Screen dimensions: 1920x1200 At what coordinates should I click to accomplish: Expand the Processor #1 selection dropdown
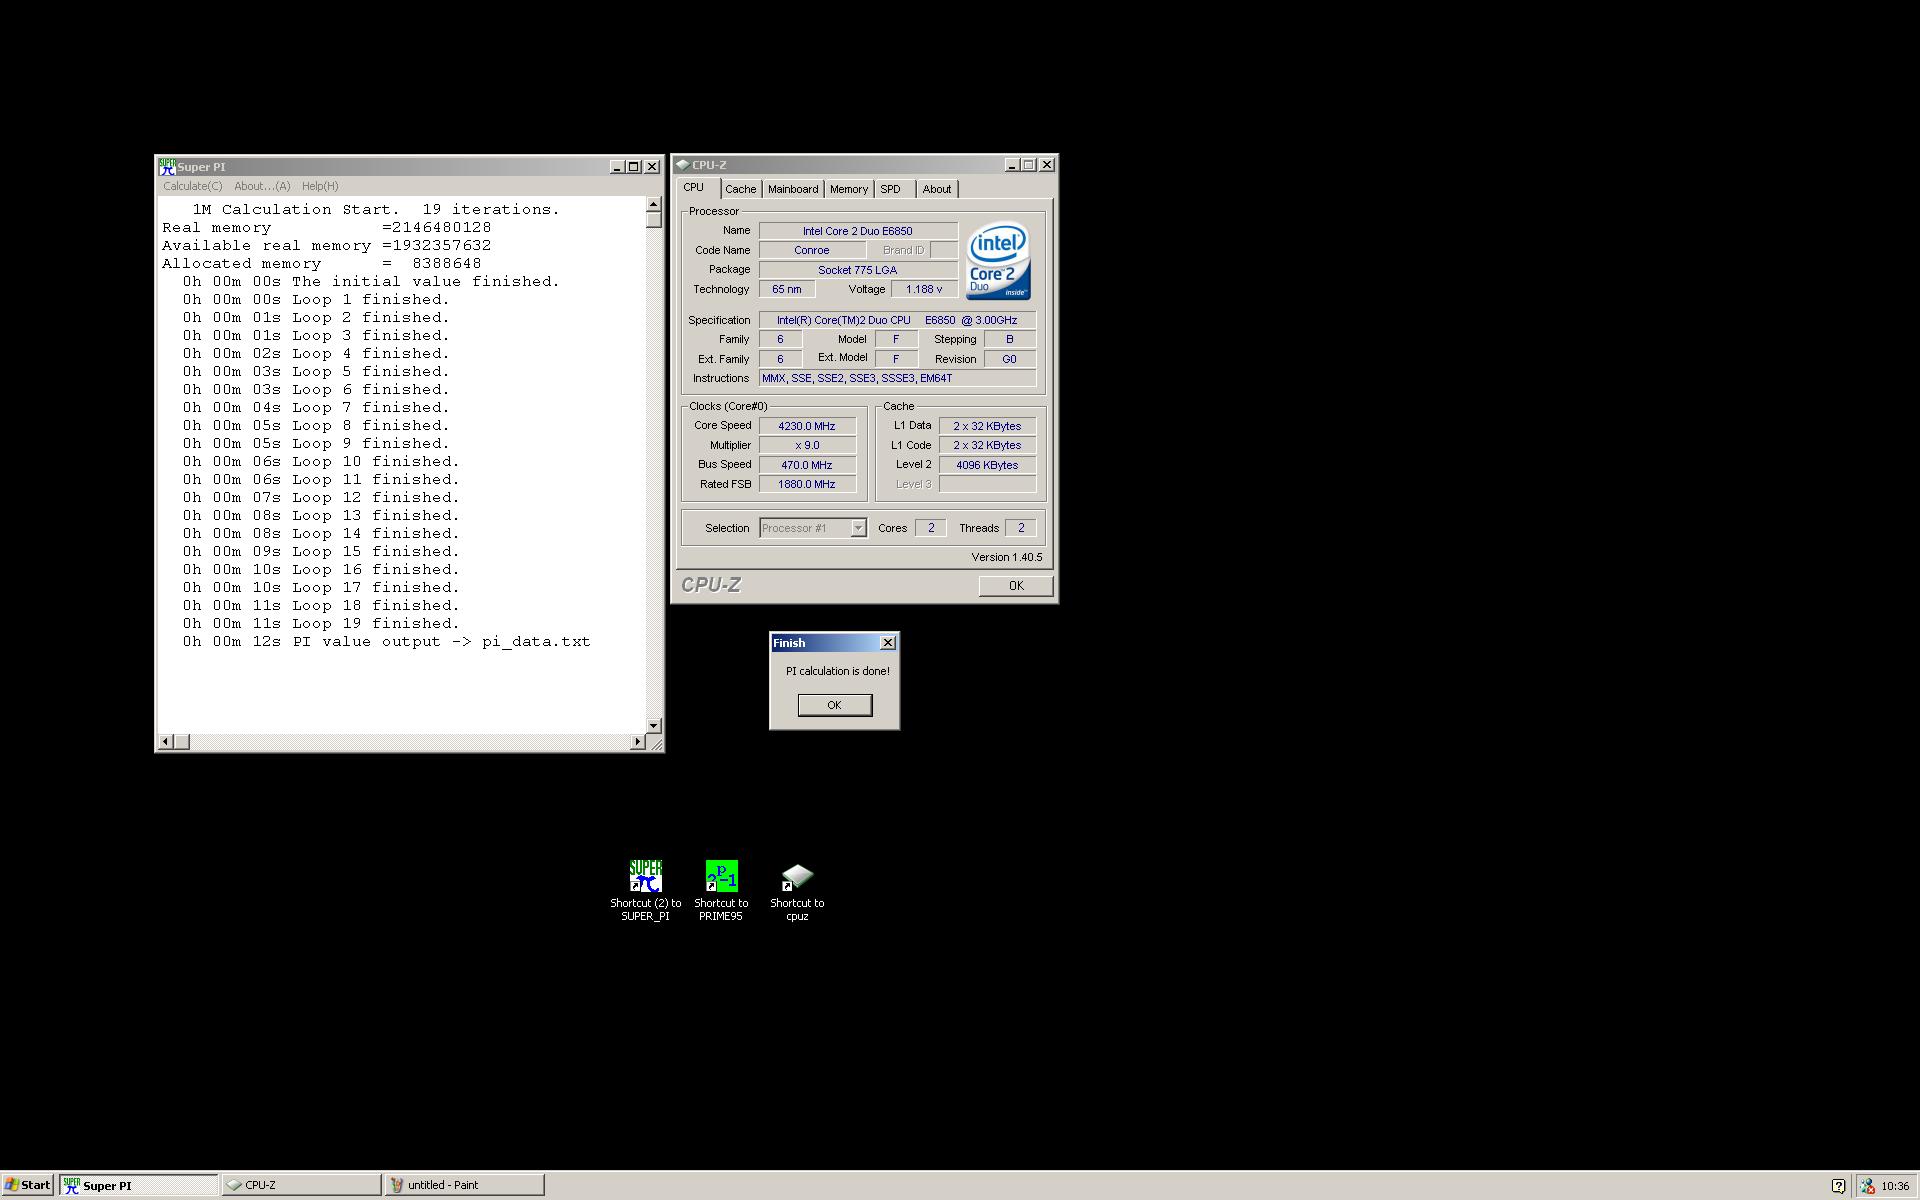858,528
